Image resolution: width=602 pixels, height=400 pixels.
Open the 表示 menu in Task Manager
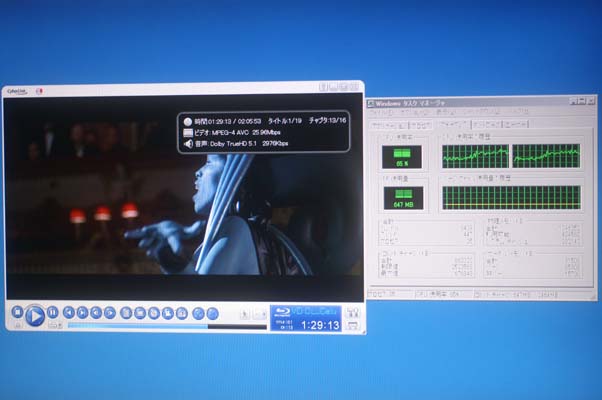pos(445,112)
